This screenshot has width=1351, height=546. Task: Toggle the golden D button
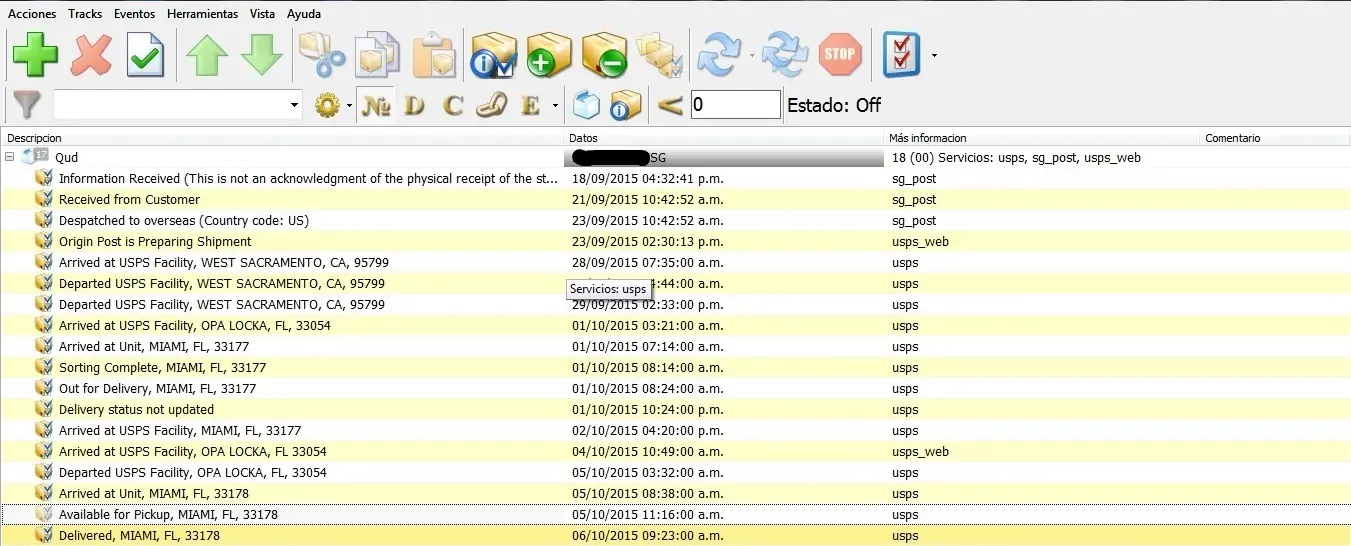pyautogui.click(x=416, y=104)
